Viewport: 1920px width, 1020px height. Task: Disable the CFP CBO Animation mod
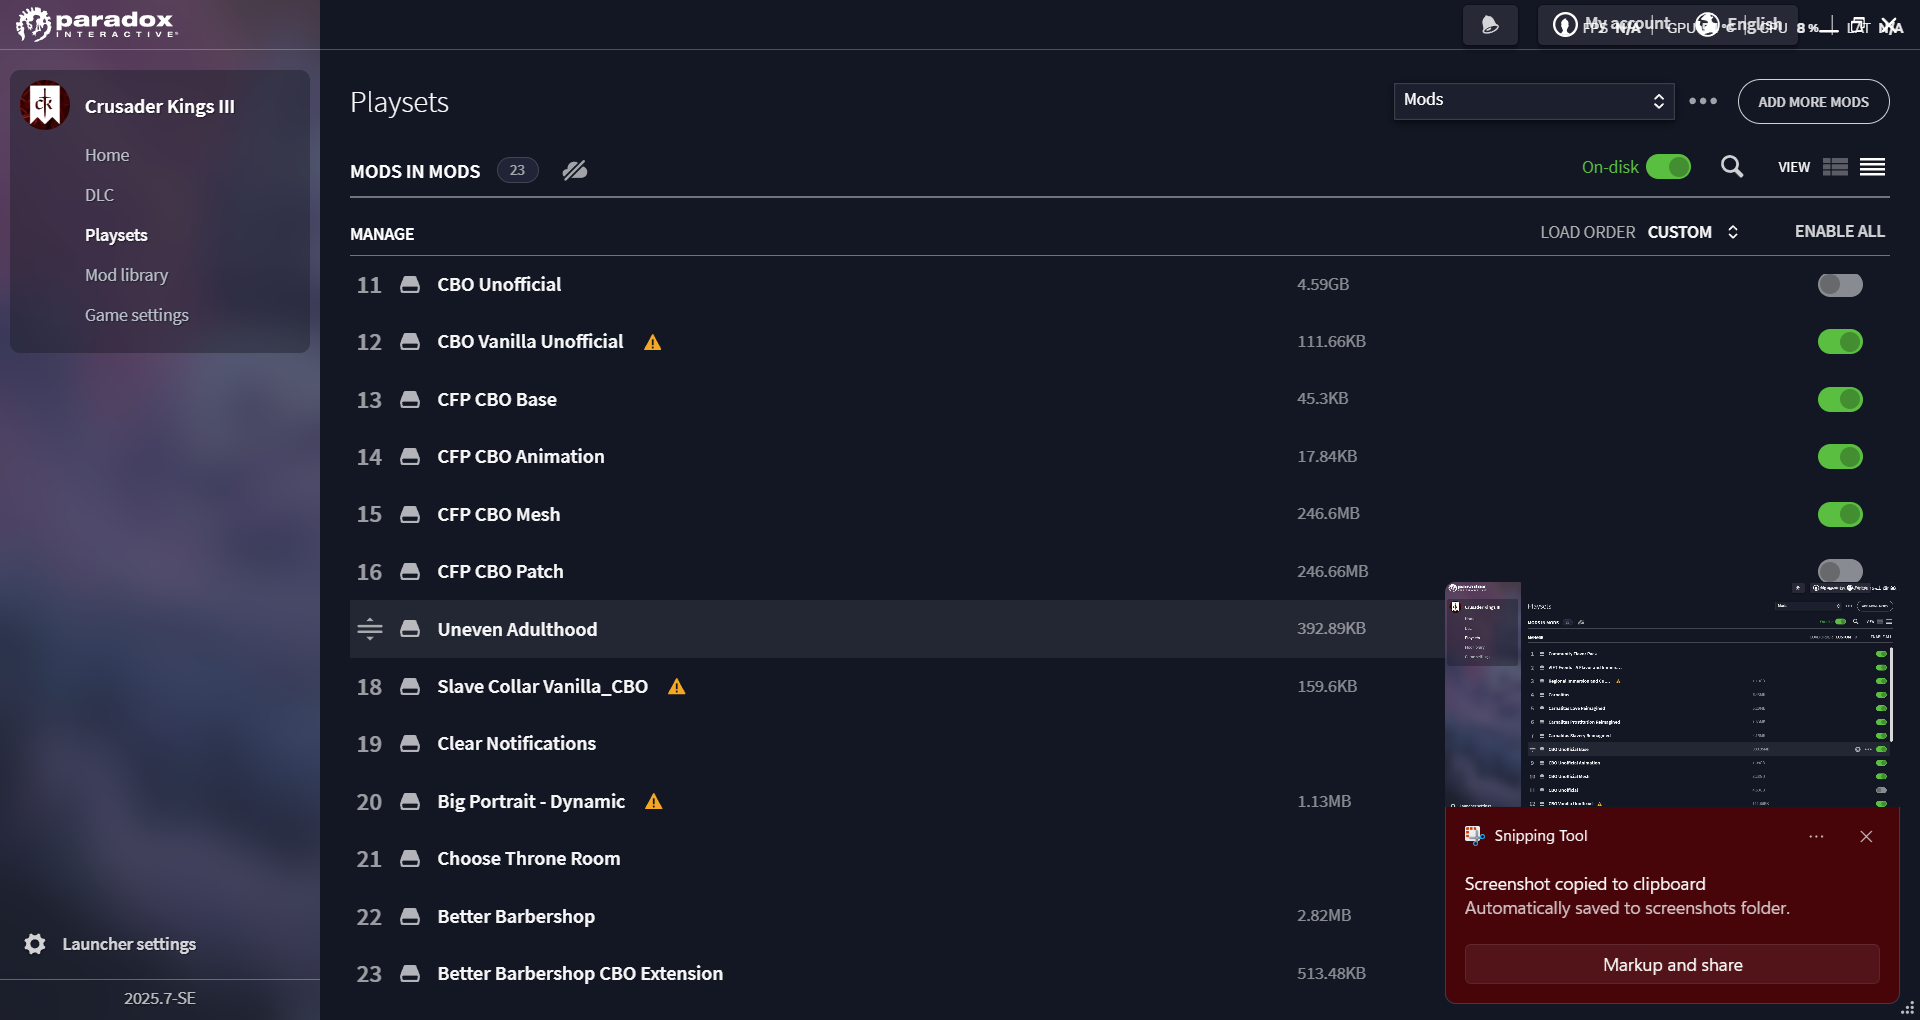[x=1840, y=457]
